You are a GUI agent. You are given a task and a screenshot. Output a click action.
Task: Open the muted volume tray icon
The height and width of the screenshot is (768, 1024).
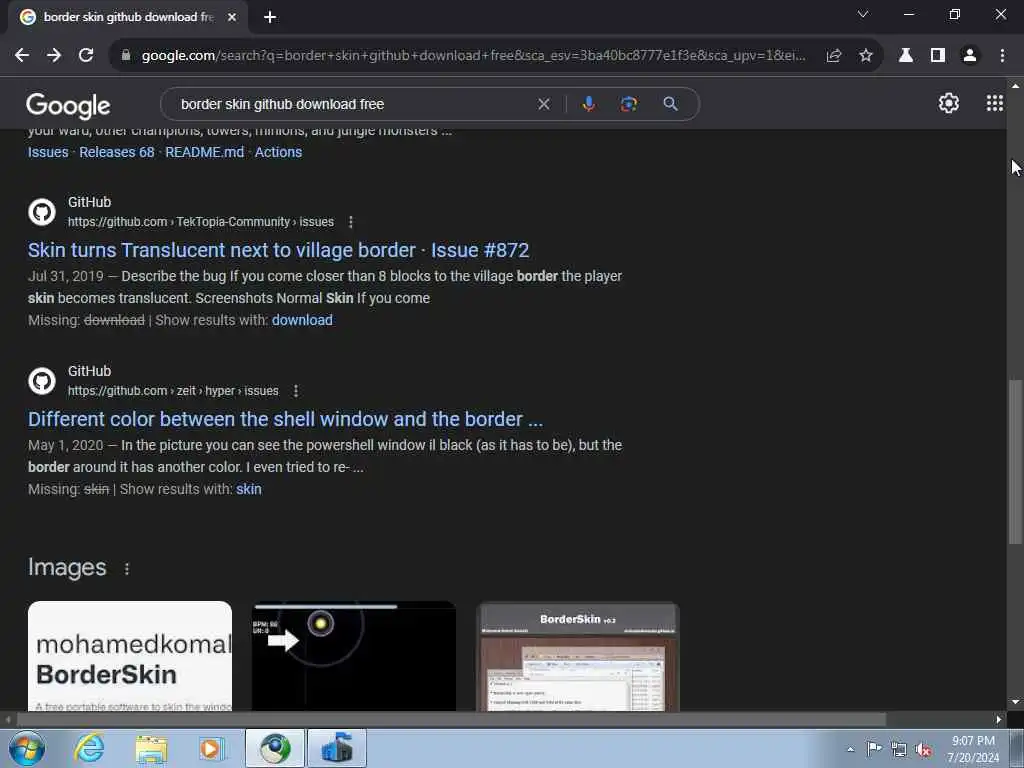click(923, 749)
